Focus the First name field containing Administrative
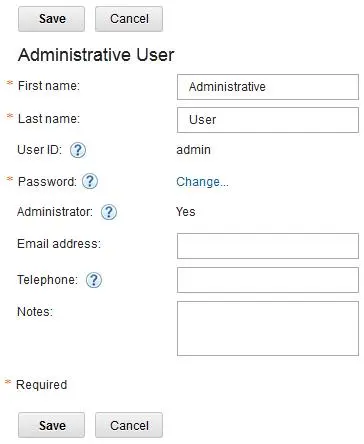This screenshot has width=364, height=444. coord(268,87)
